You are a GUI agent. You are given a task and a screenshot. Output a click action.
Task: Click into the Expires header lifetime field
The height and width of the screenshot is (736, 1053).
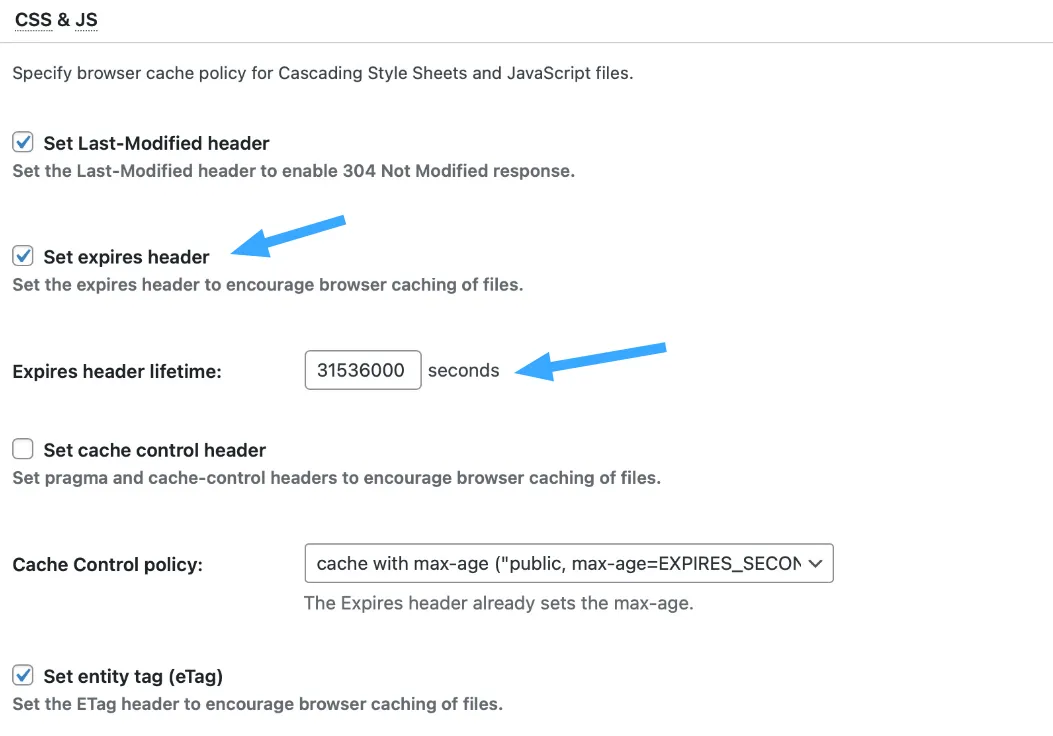363,370
